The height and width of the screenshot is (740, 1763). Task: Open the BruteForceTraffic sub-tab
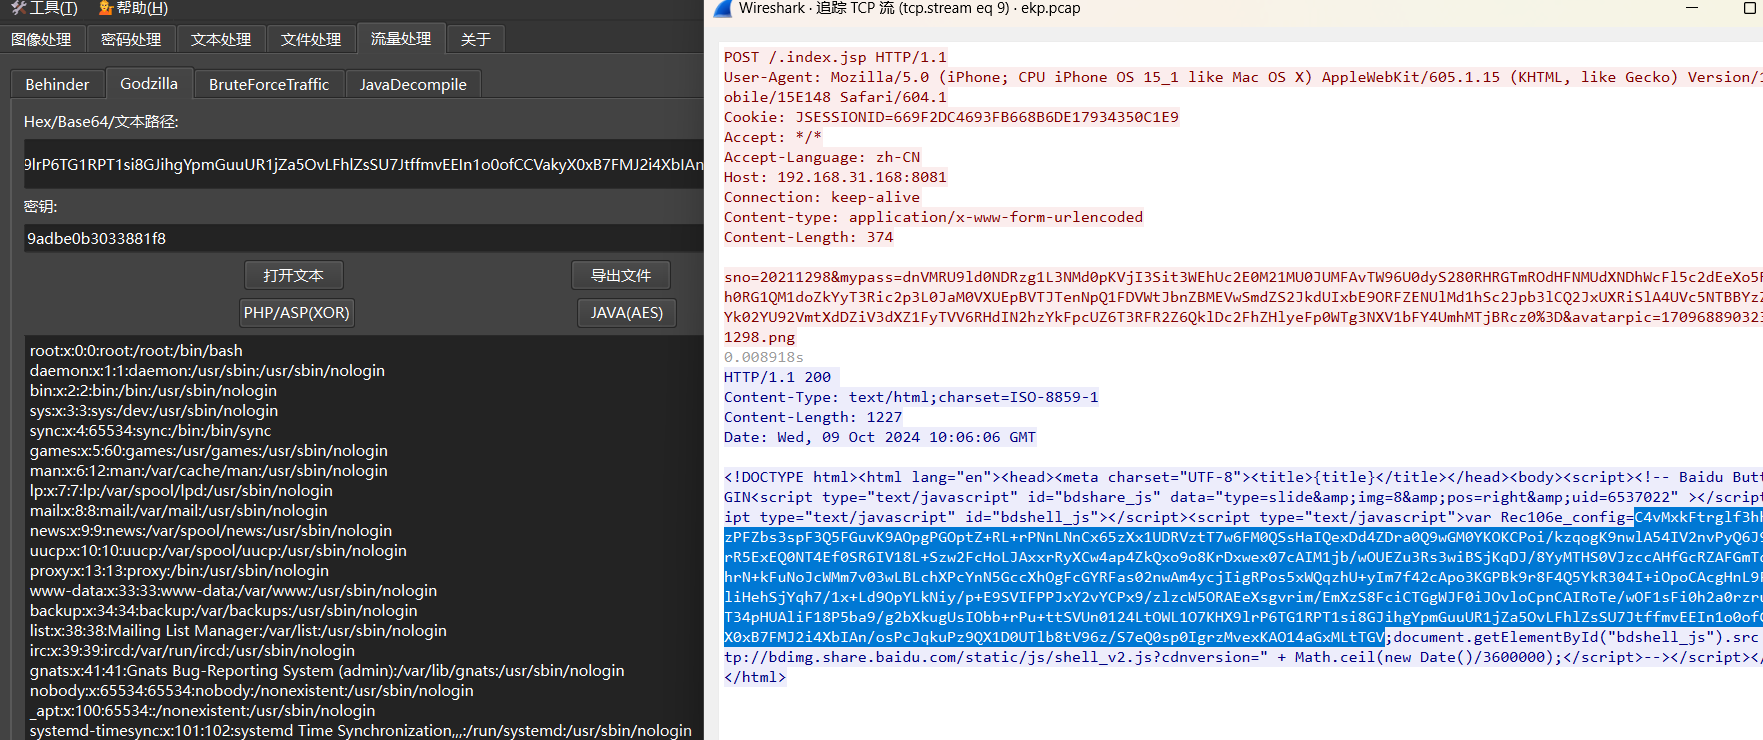[269, 84]
